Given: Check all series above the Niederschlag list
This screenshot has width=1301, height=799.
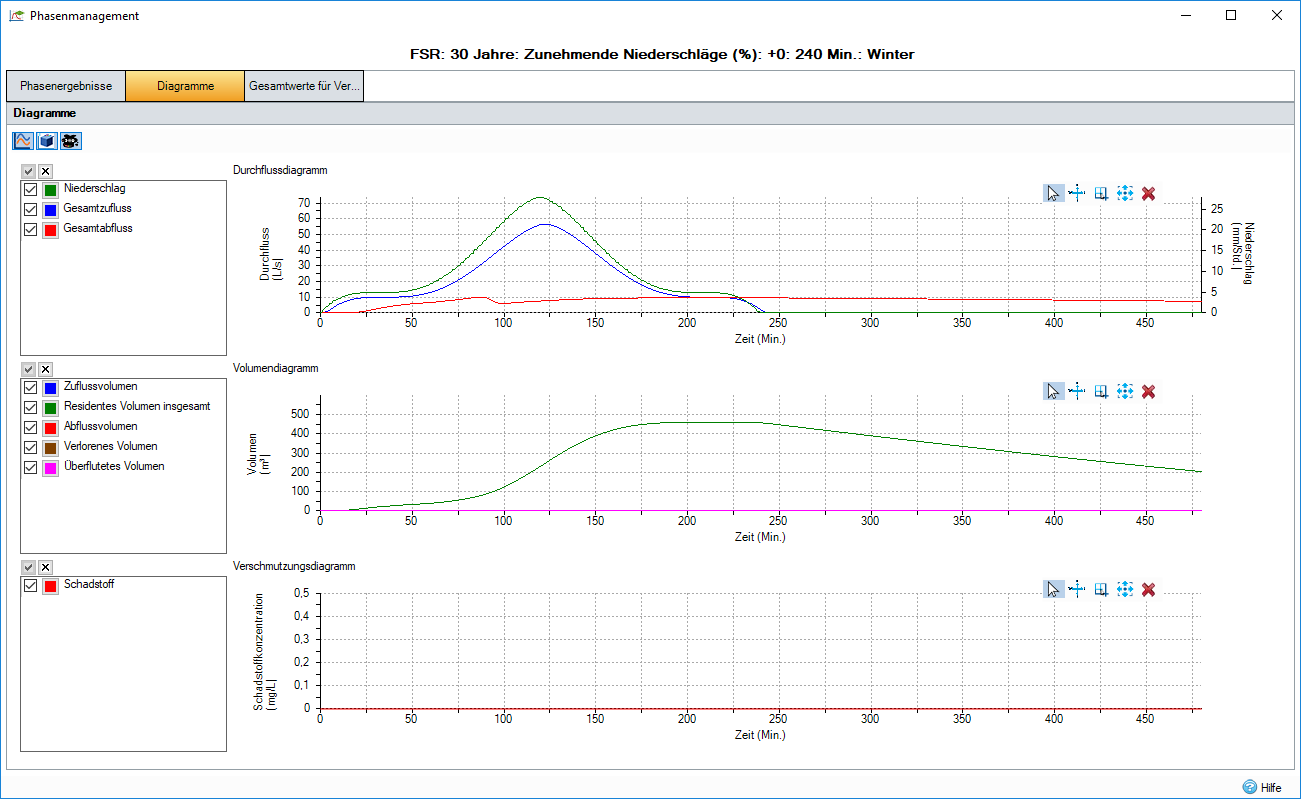Looking at the screenshot, I should pyautogui.click(x=29, y=172).
